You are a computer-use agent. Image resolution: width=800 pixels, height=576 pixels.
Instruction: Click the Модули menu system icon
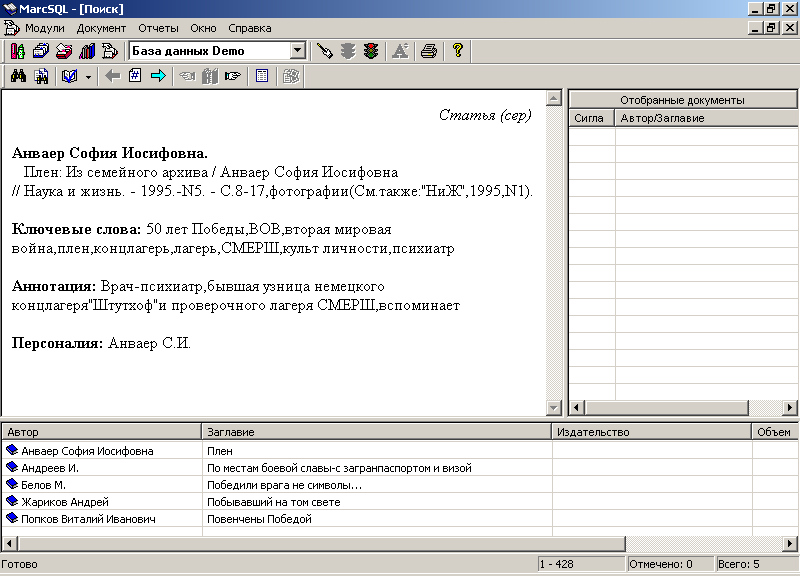click(11, 28)
